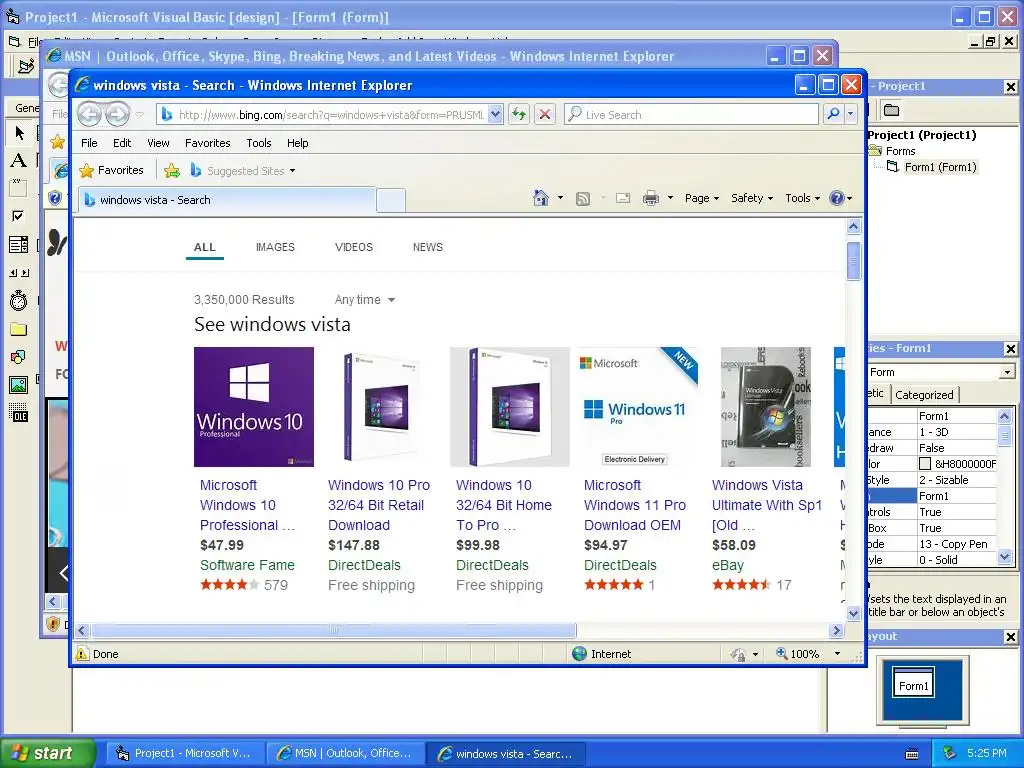Switch to the IMAGES search tab
This screenshot has height=768, width=1024.
275,247
